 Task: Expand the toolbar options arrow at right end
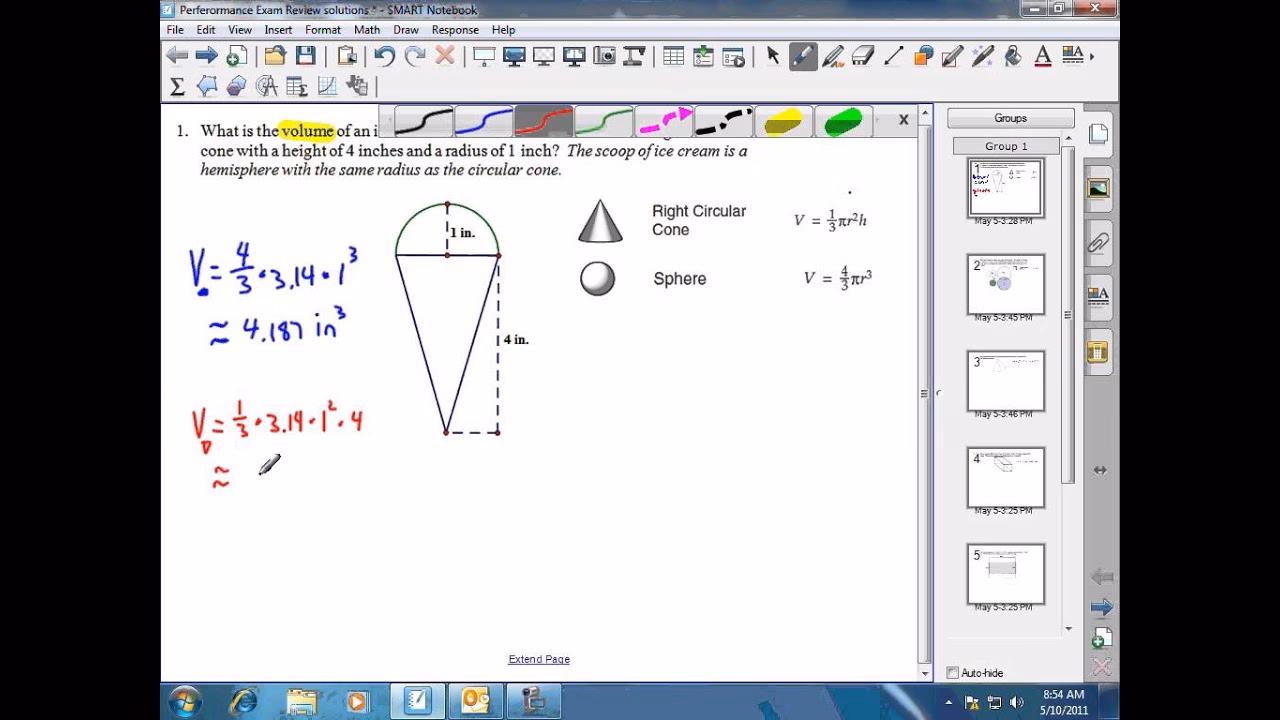1091,56
